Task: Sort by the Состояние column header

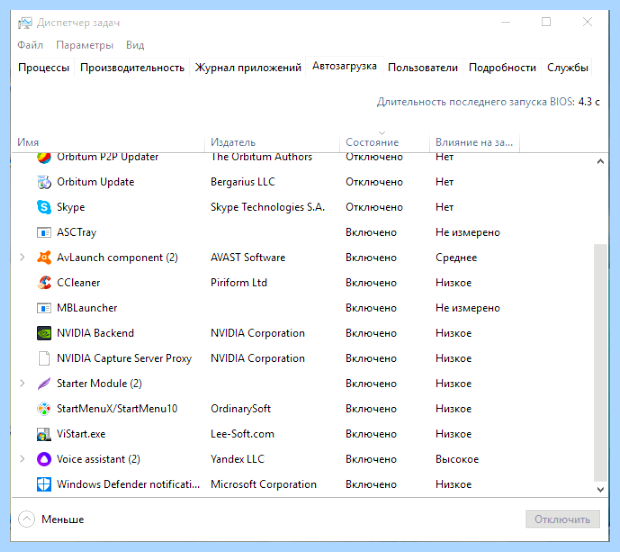Action: pyautogui.click(x=384, y=142)
